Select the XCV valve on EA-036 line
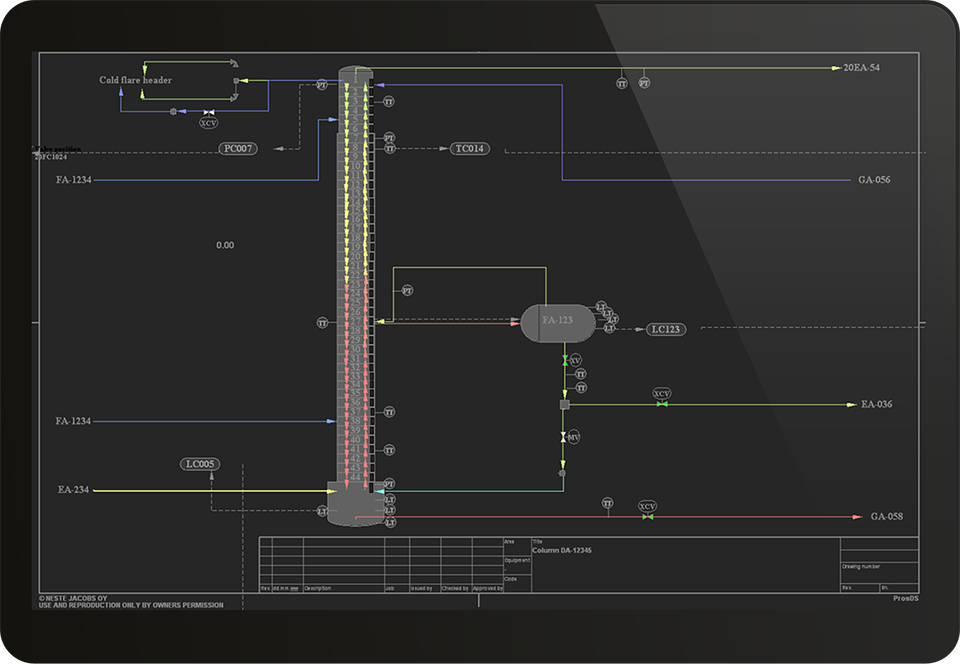 click(662, 404)
